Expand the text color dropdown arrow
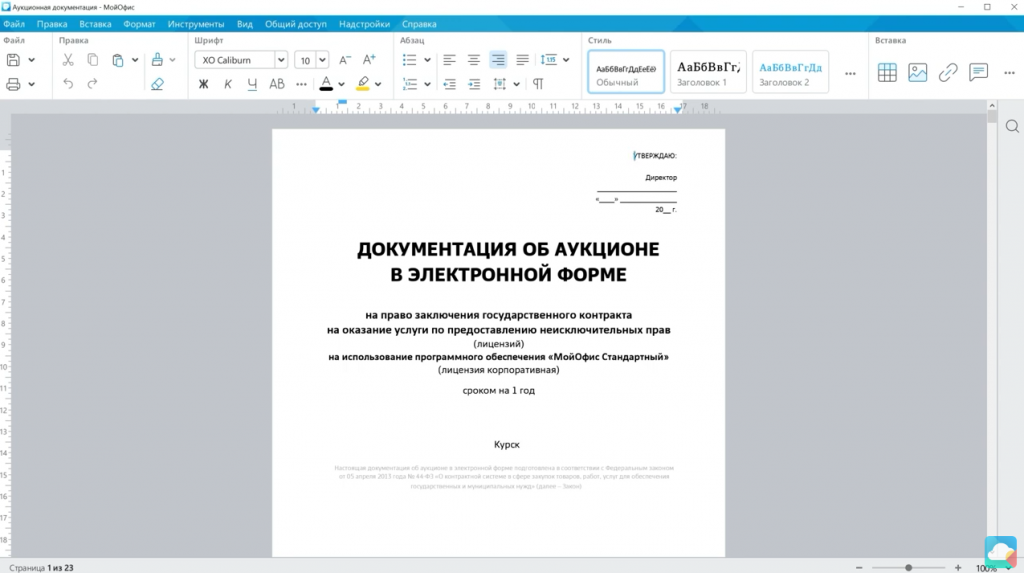Viewport: 1024px width, 573px height. coord(341,84)
